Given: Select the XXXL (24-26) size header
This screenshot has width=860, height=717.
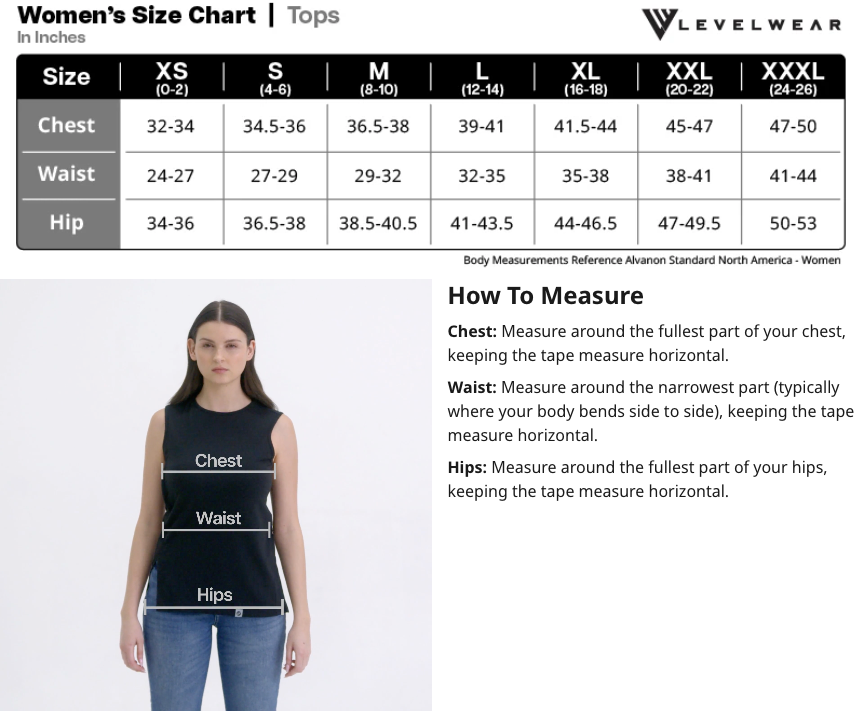Looking at the screenshot, I should (x=792, y=78).
